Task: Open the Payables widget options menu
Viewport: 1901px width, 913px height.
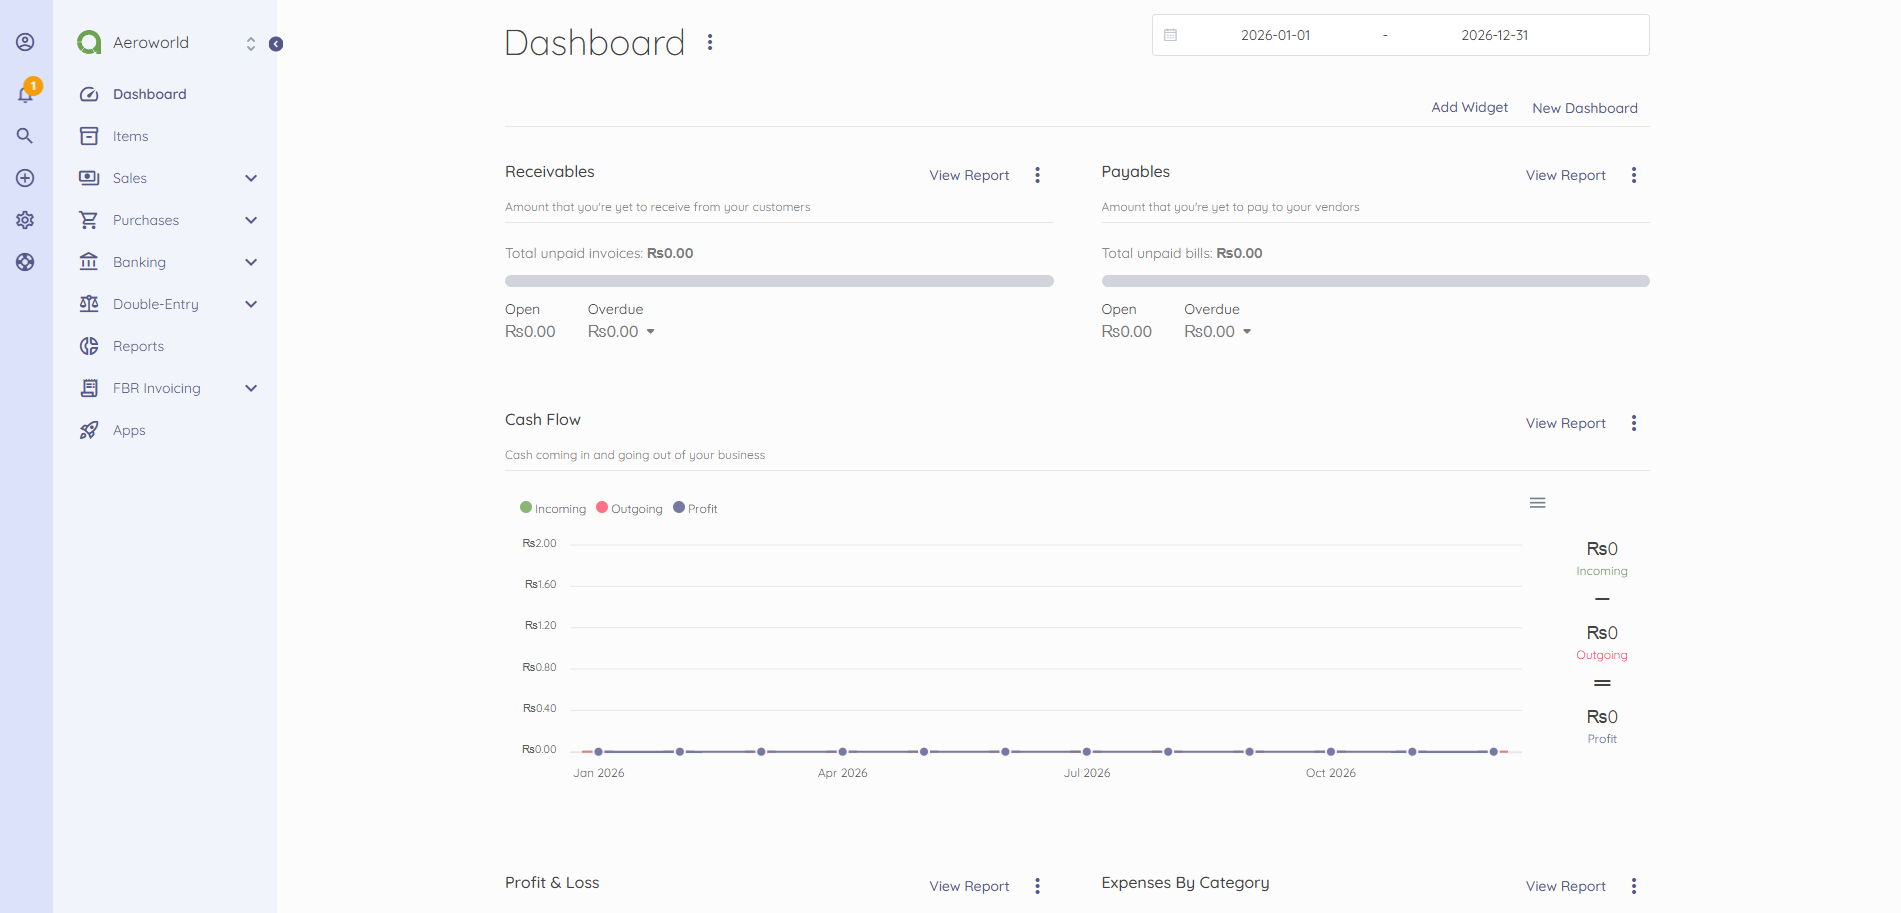Action: (1634, 175)
